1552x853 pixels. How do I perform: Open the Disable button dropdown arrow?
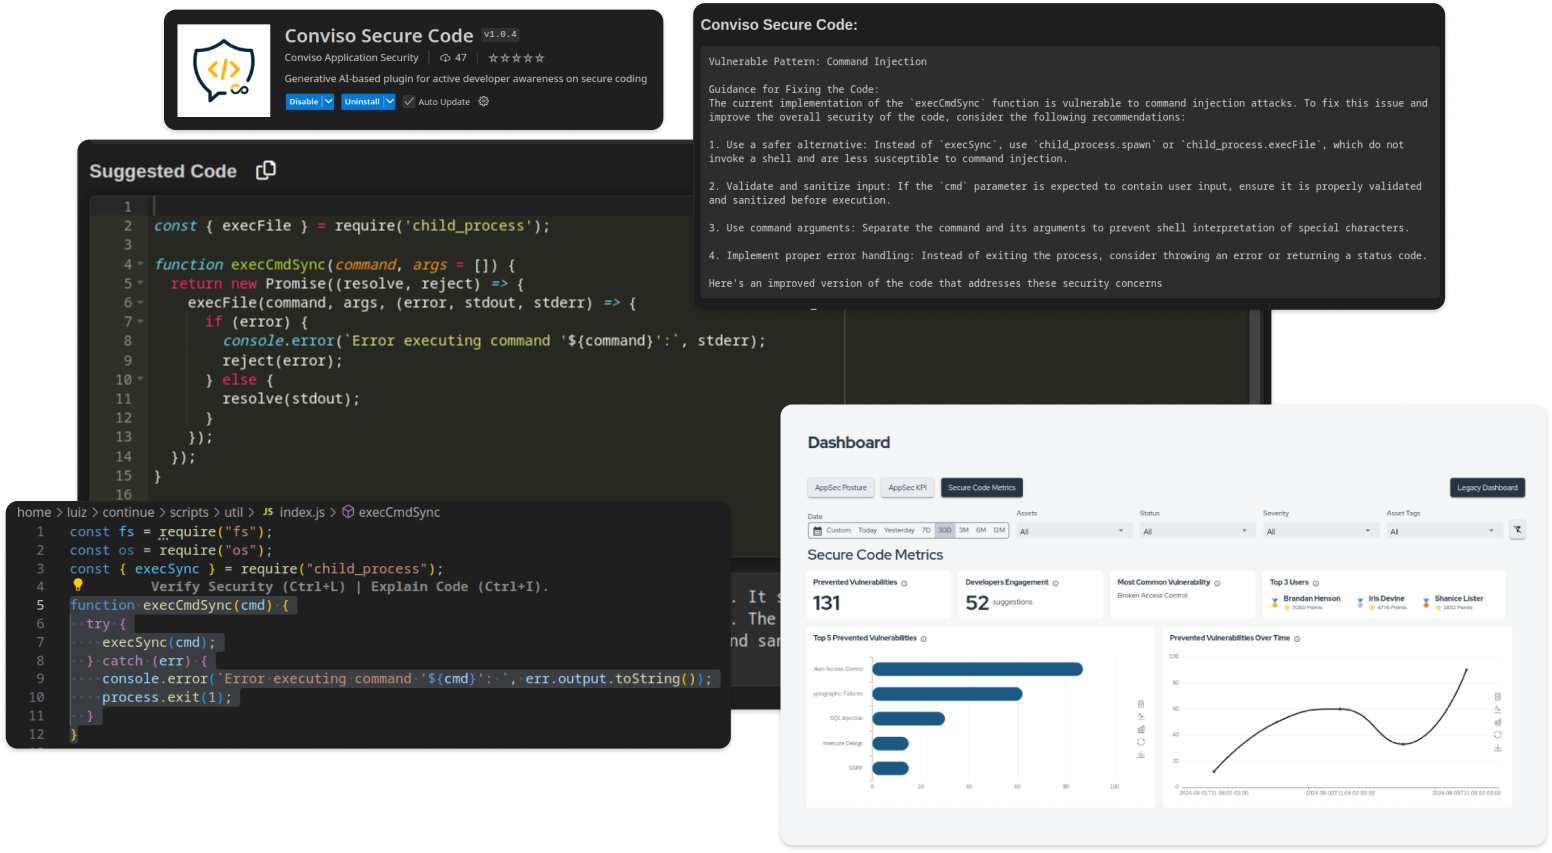tap(328, 101)
